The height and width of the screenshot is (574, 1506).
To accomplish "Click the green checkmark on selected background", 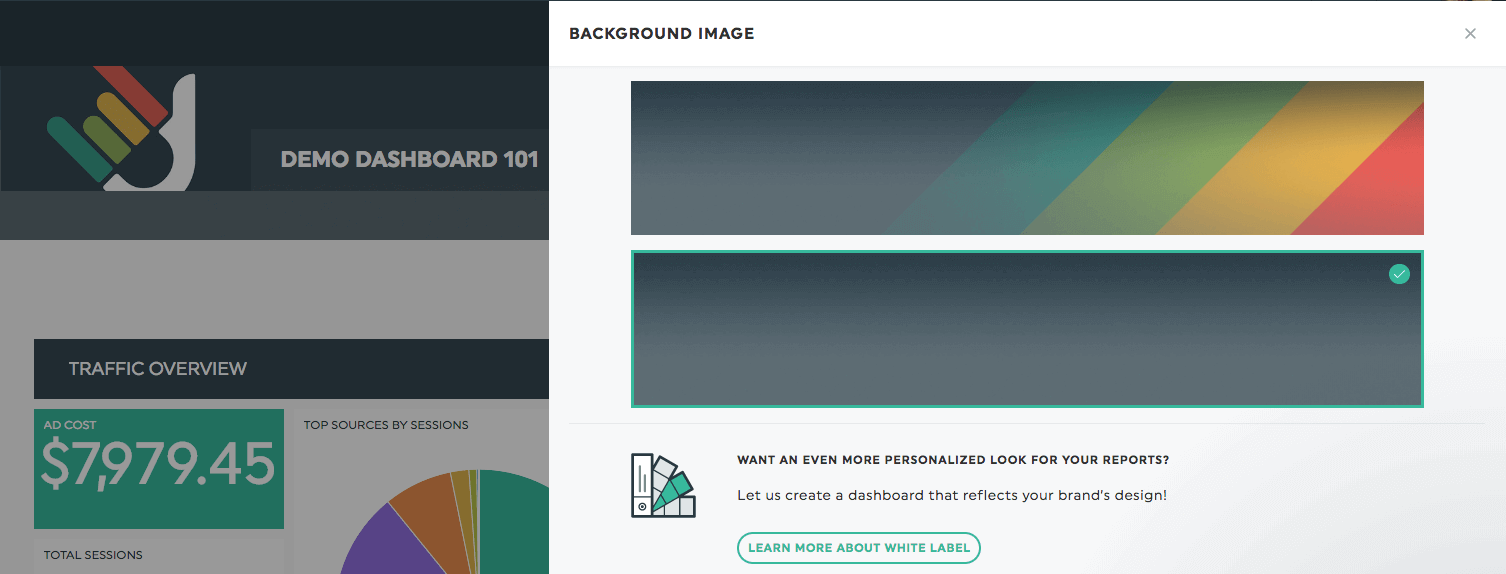I will [1399, 274].
